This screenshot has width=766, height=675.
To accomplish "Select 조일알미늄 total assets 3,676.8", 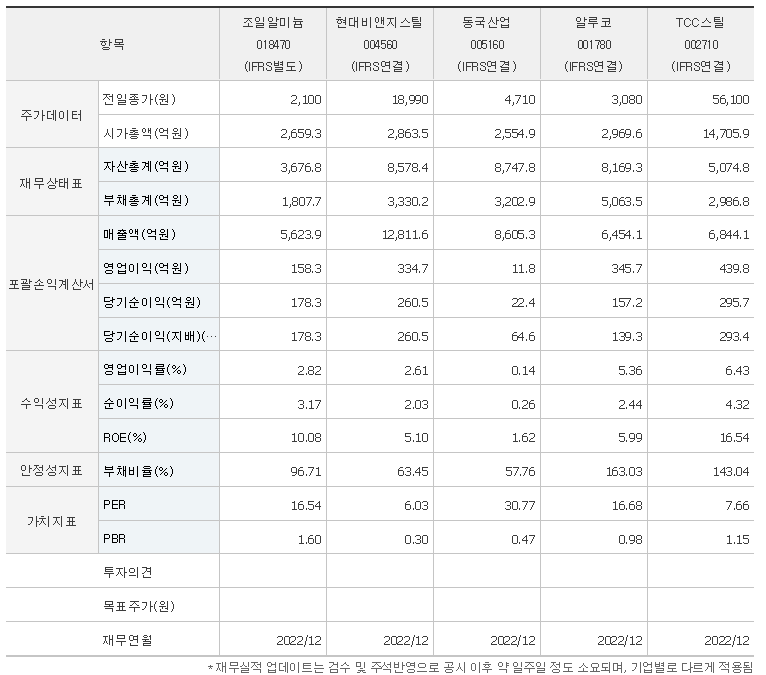I will click(300, 168).
